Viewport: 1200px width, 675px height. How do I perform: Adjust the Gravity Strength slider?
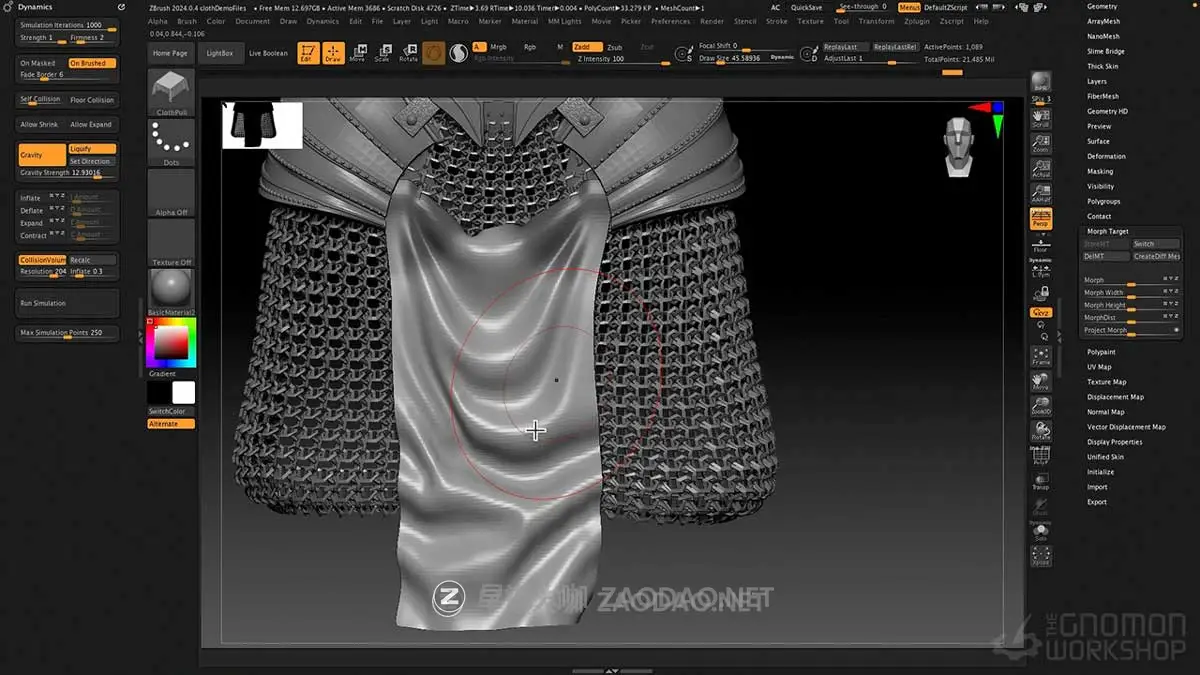tap(60, 170)
